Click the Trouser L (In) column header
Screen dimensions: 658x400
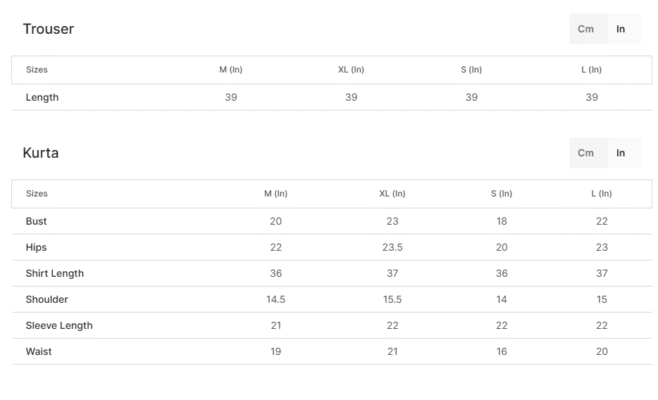(x=591, y=70)
